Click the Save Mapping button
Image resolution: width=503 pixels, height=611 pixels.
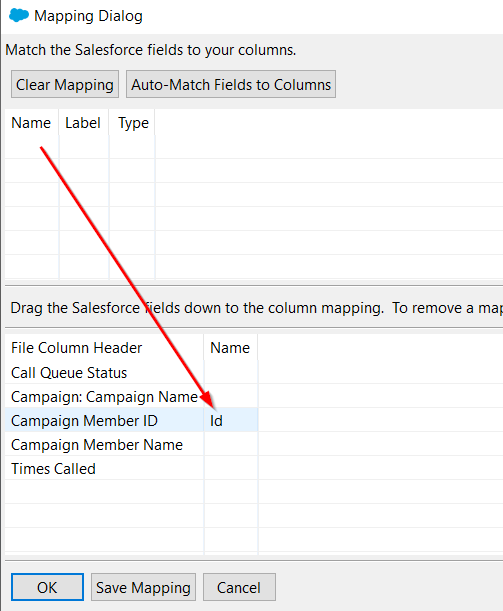tap(143, 587)
